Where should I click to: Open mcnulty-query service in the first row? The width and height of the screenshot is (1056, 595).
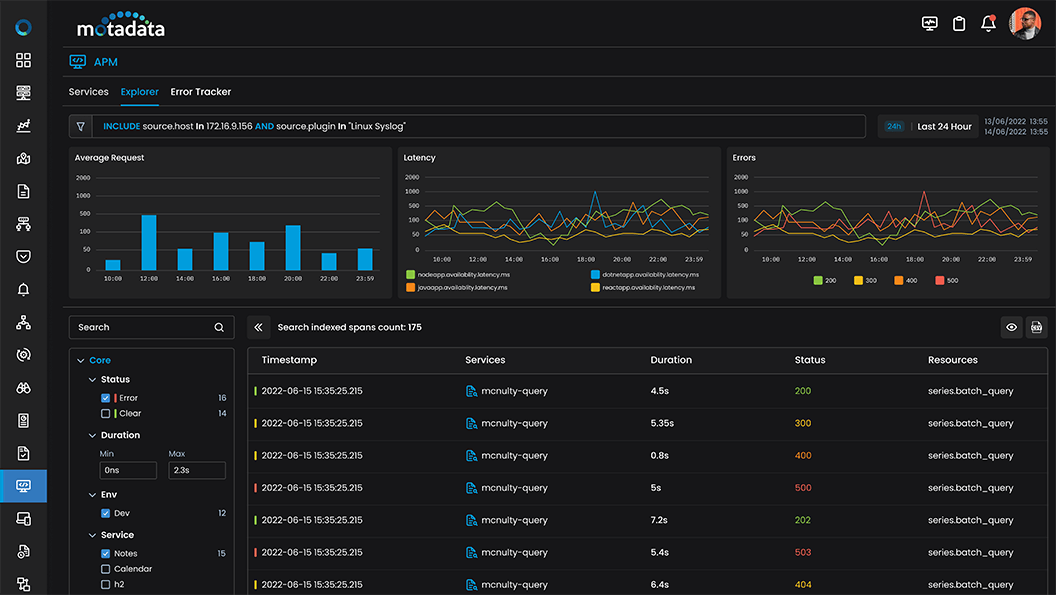tap(515, 391)
